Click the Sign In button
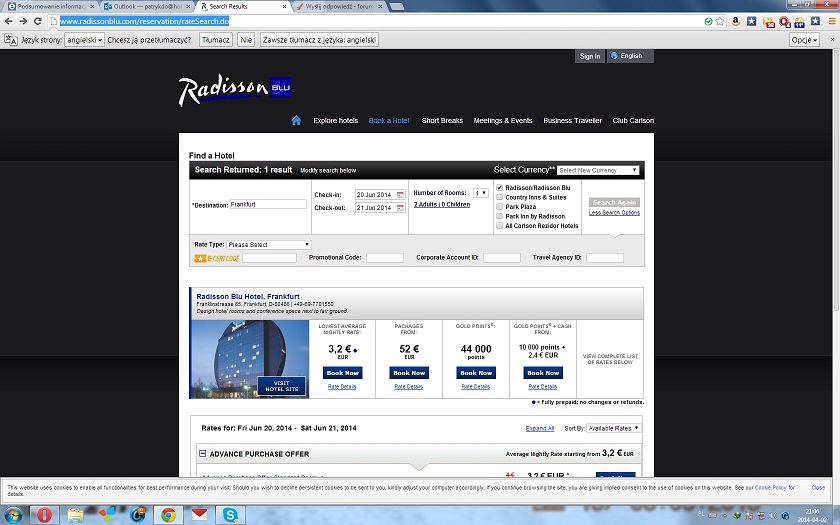 pyautogui.click(x=590, y=56)
